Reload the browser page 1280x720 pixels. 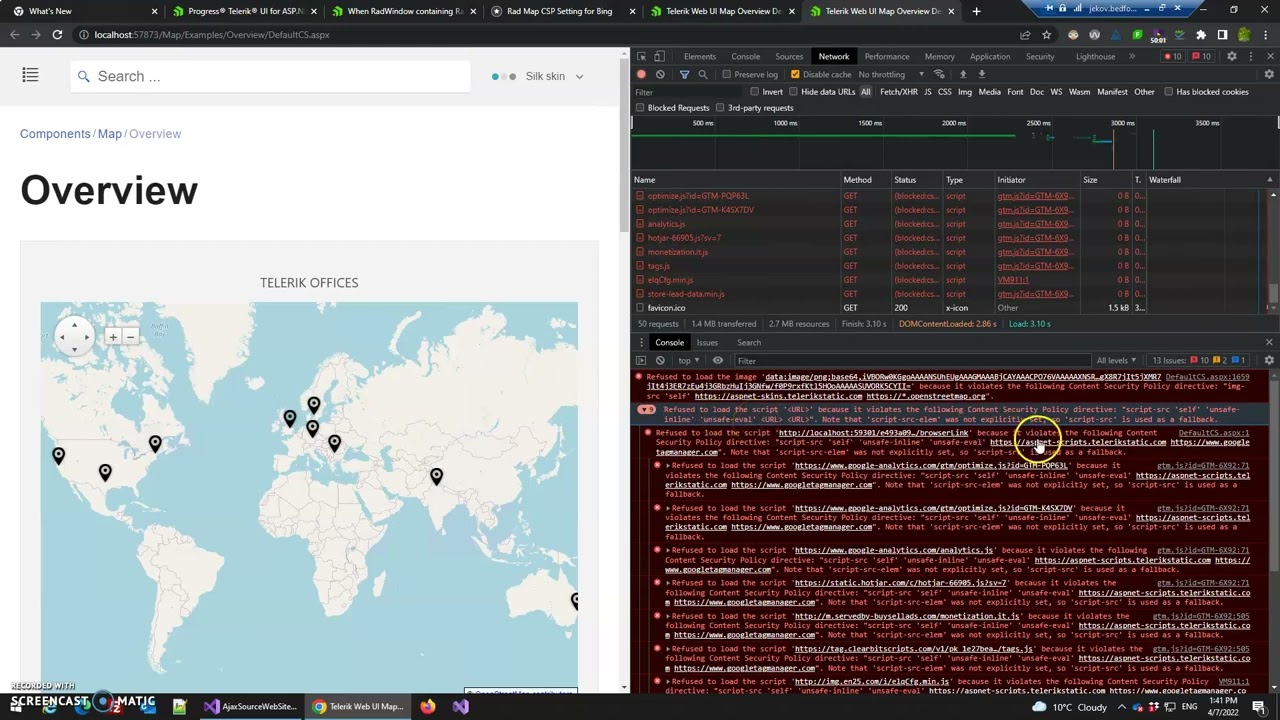57,35
